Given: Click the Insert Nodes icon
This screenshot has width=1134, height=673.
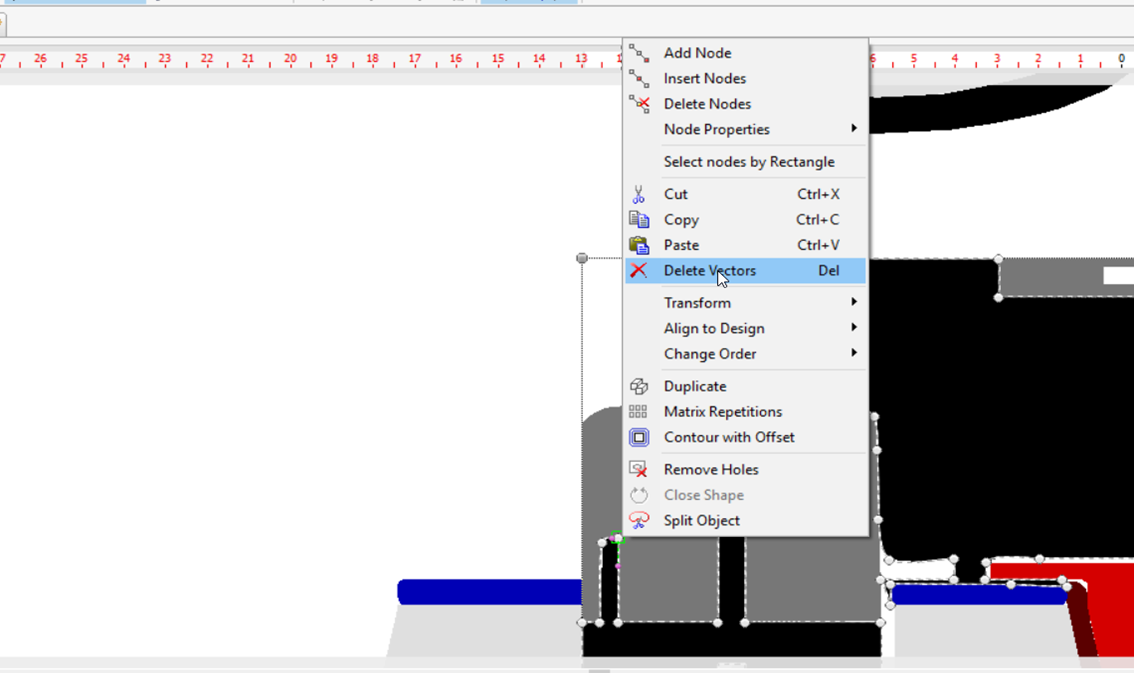Looking at the screenshot, I should coord(639,78).
